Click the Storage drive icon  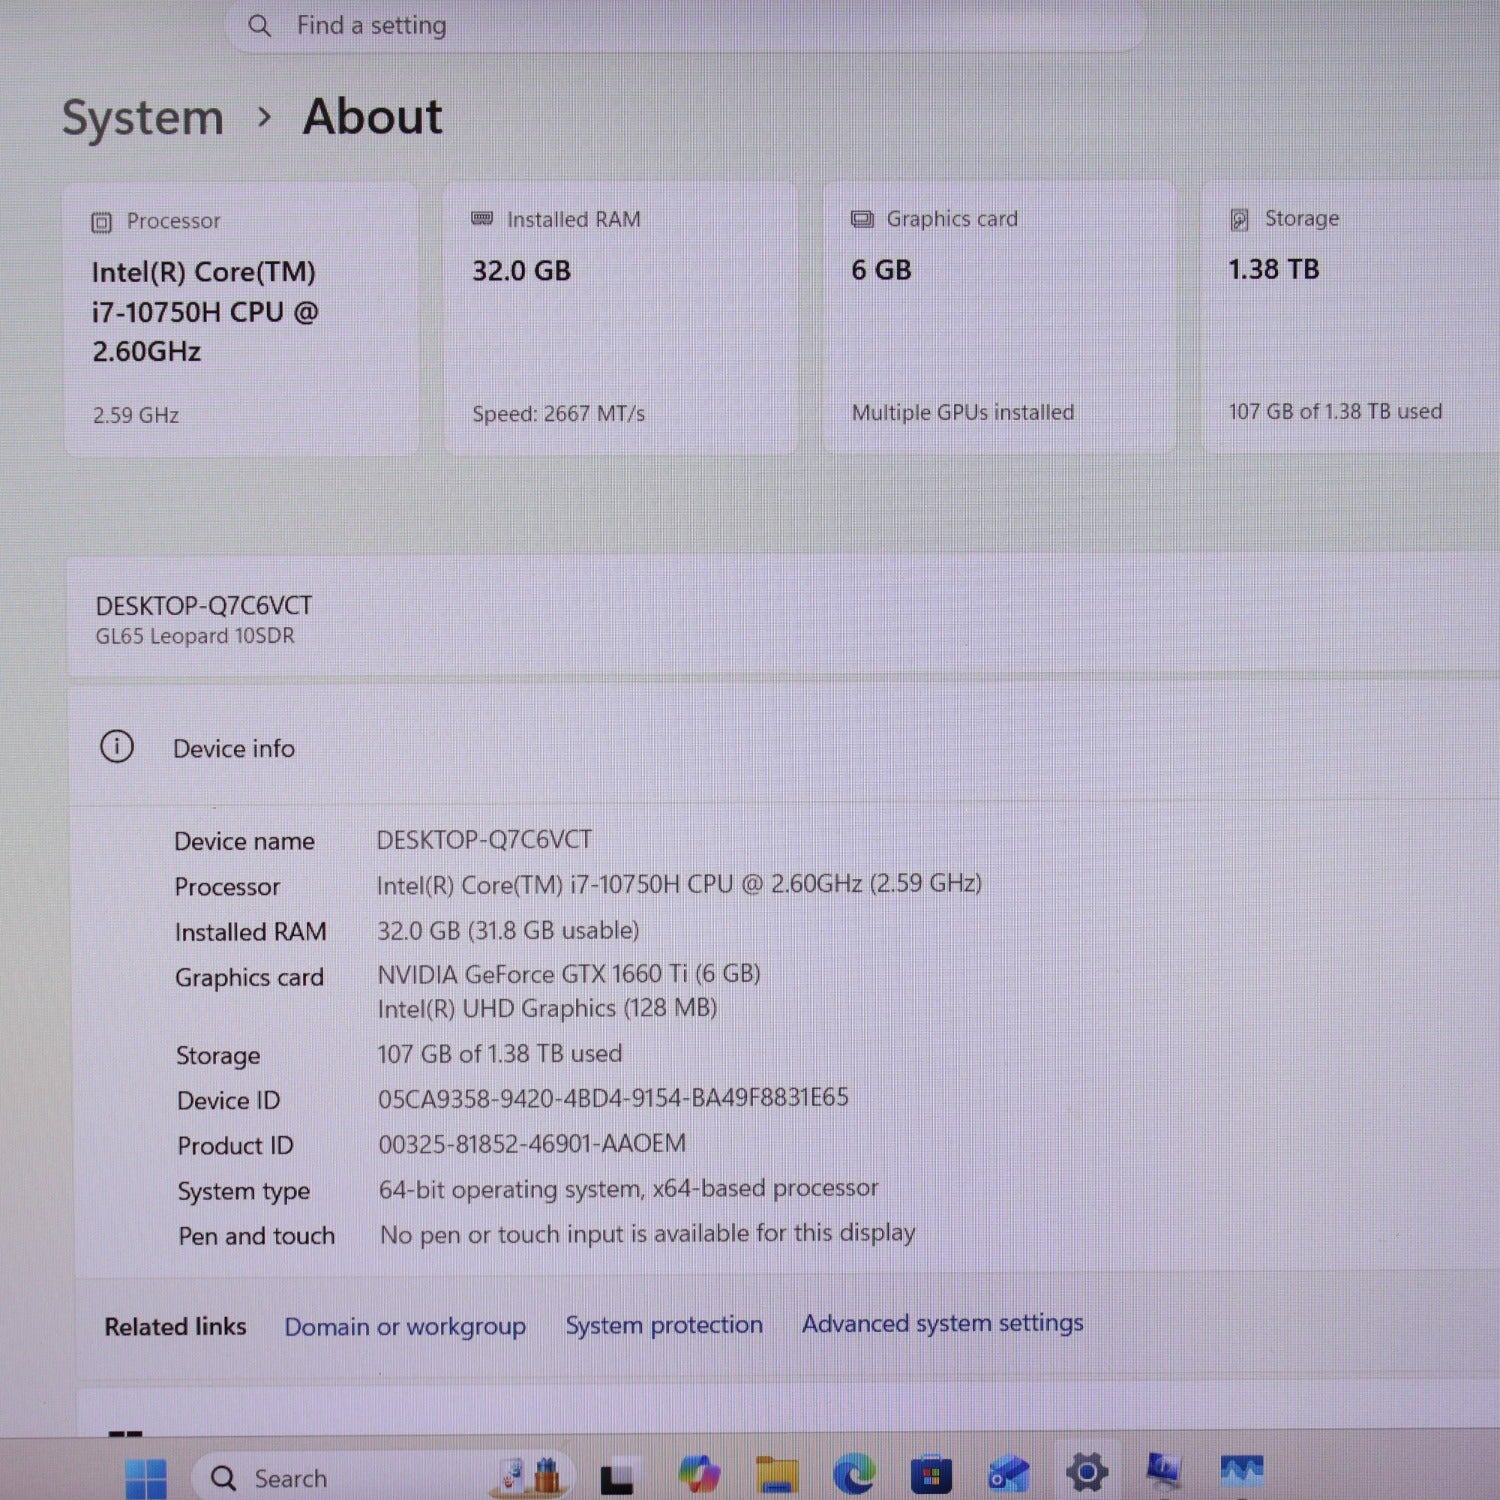[1240, 219]
